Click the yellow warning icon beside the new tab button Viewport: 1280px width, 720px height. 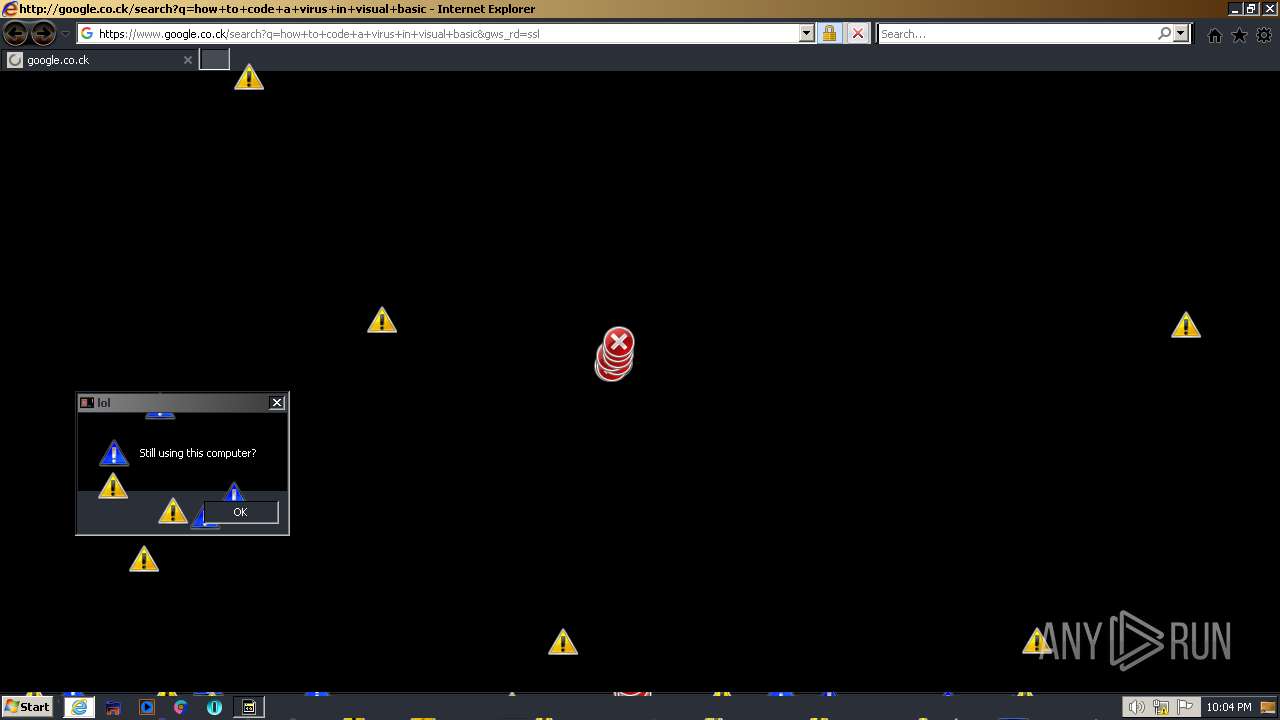click(249, 77)
